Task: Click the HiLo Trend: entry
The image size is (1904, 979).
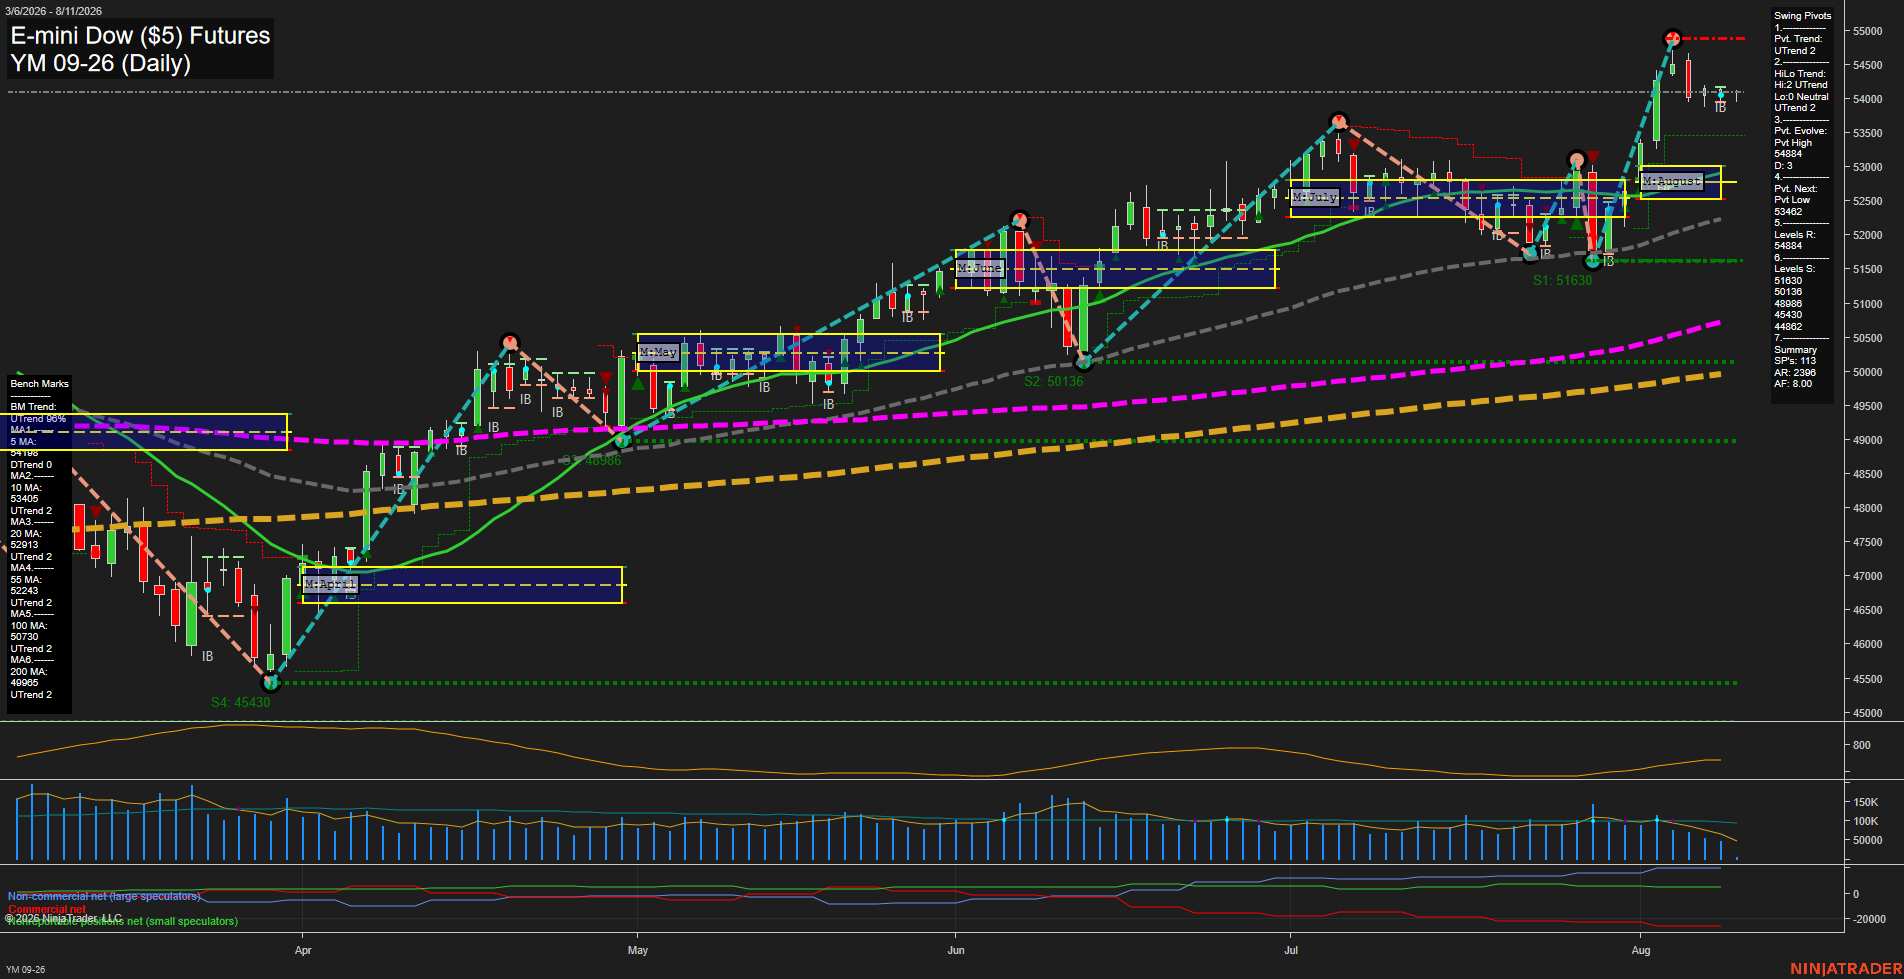Action: pos(1800,73)
